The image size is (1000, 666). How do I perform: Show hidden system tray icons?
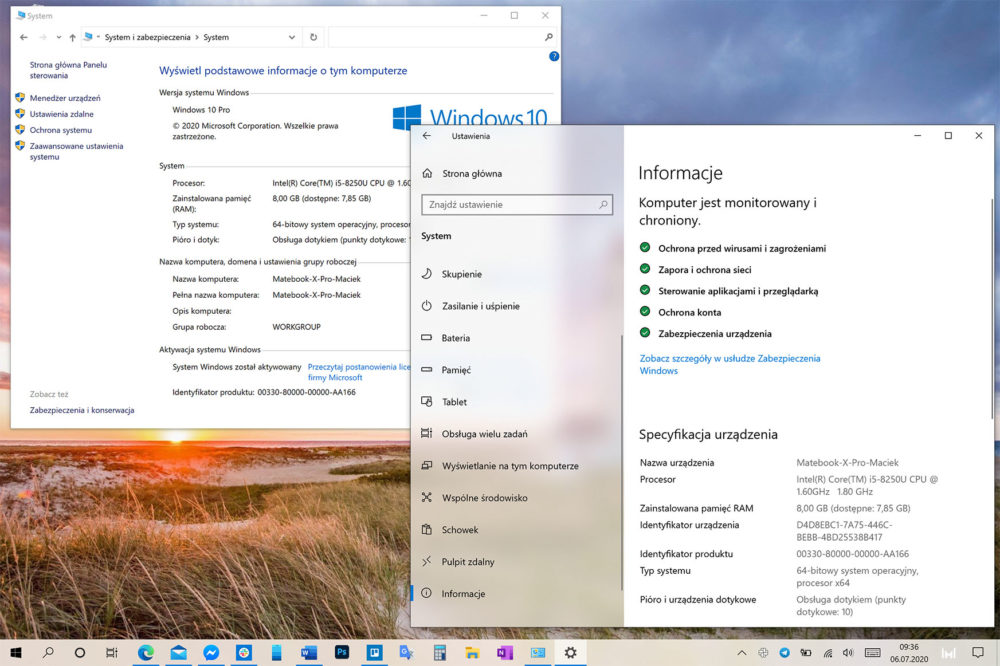pyautogui.click(x=743, y=652)
